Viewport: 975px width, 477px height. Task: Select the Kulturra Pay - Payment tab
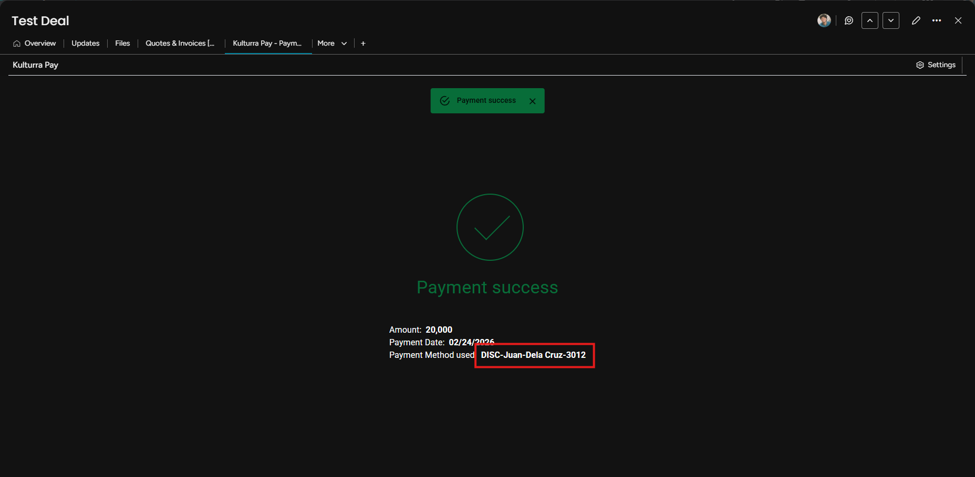(267, 44)
